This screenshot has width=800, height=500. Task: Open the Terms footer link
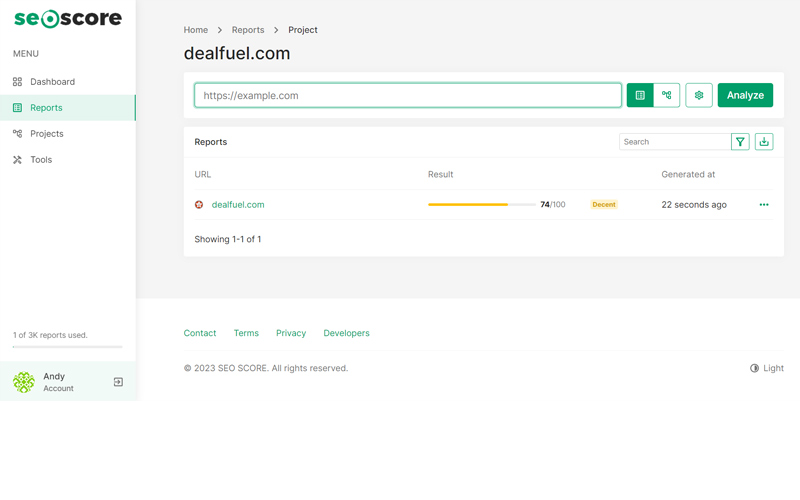click(x=246, y=333)
